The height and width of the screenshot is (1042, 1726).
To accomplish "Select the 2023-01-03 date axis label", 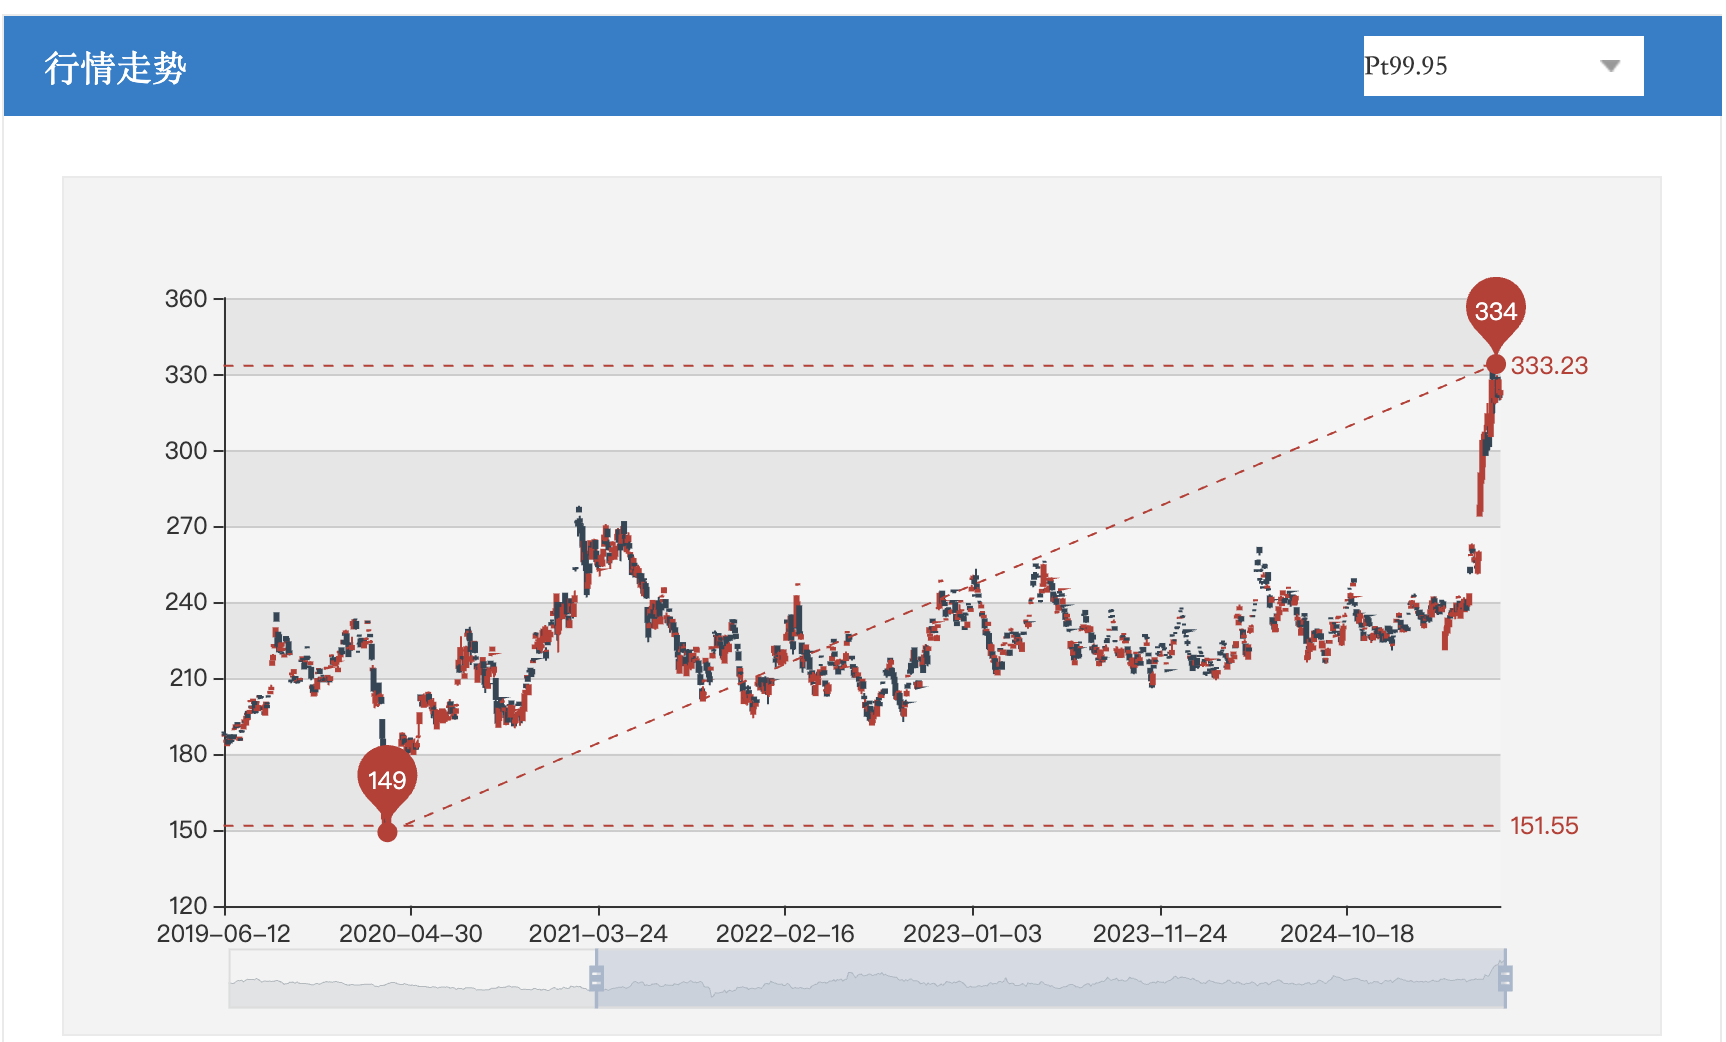I will point(972,934).
